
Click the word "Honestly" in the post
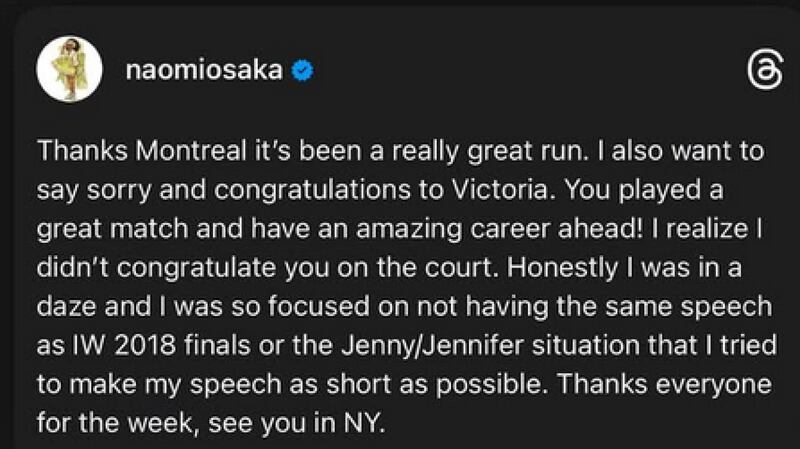(562, 268)
